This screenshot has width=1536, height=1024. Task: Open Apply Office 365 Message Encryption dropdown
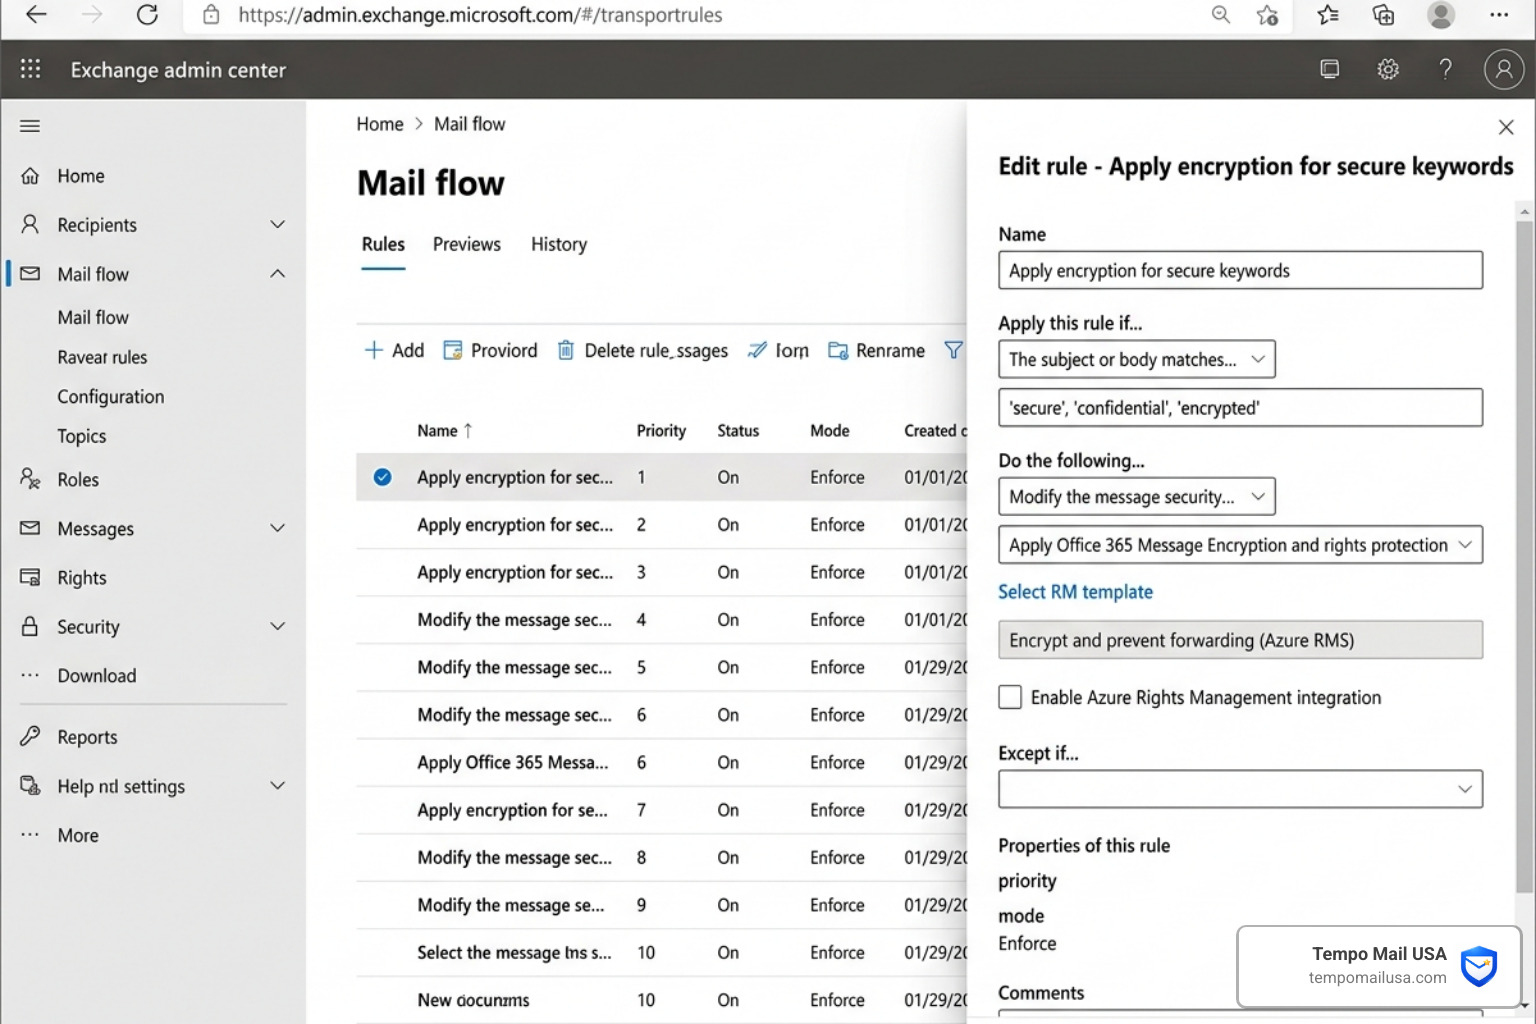click(1240, 545)
